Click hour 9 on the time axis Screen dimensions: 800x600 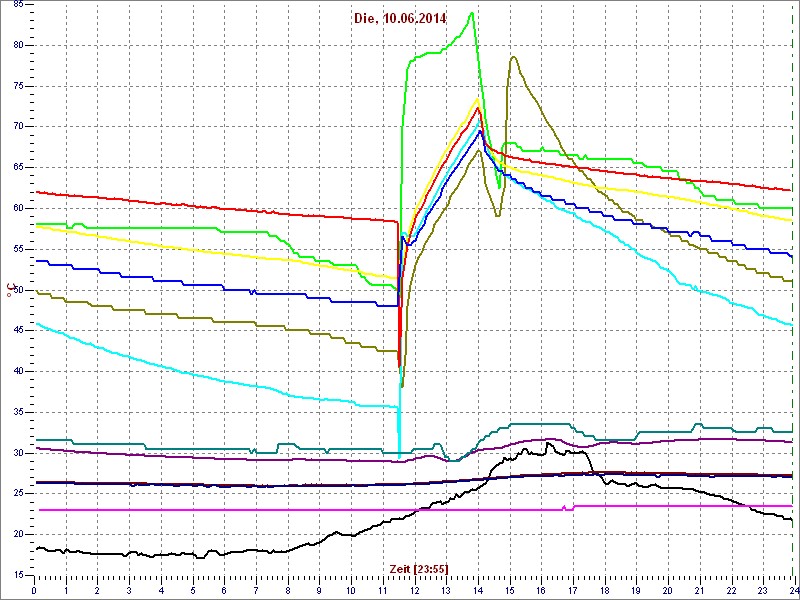[319, 590]
